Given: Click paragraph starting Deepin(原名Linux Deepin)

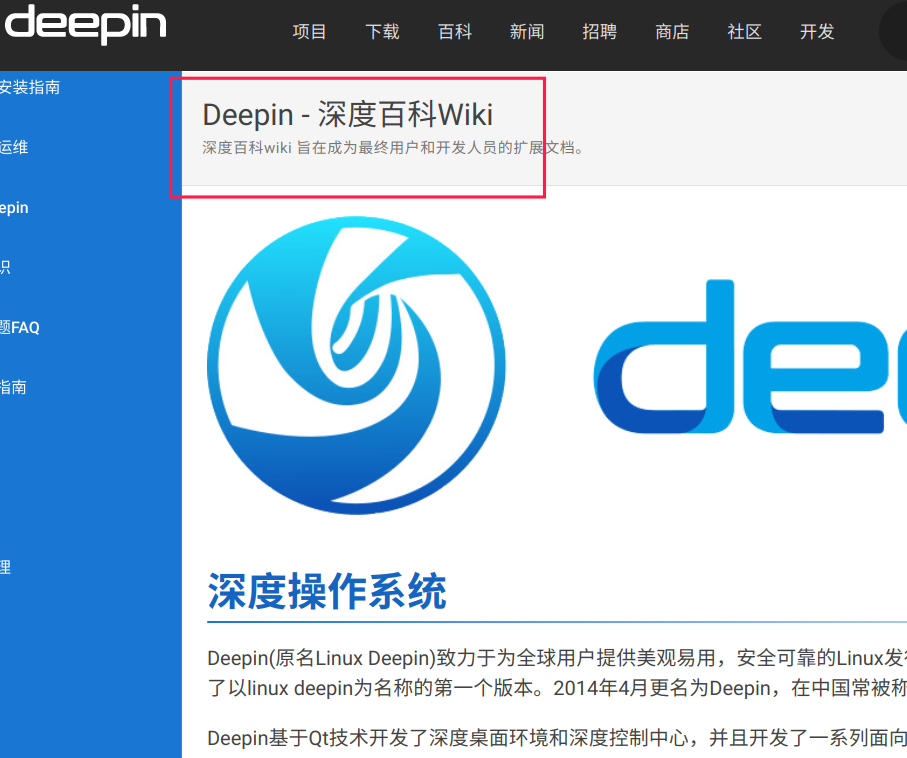Looking at the screenshot, I should point(557,673).
